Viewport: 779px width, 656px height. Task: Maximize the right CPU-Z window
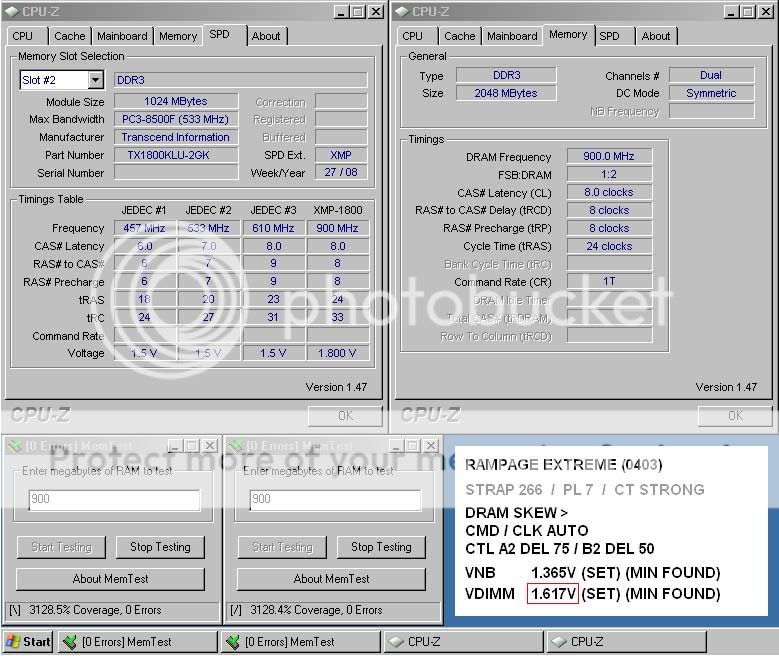(x=747, y=12)
